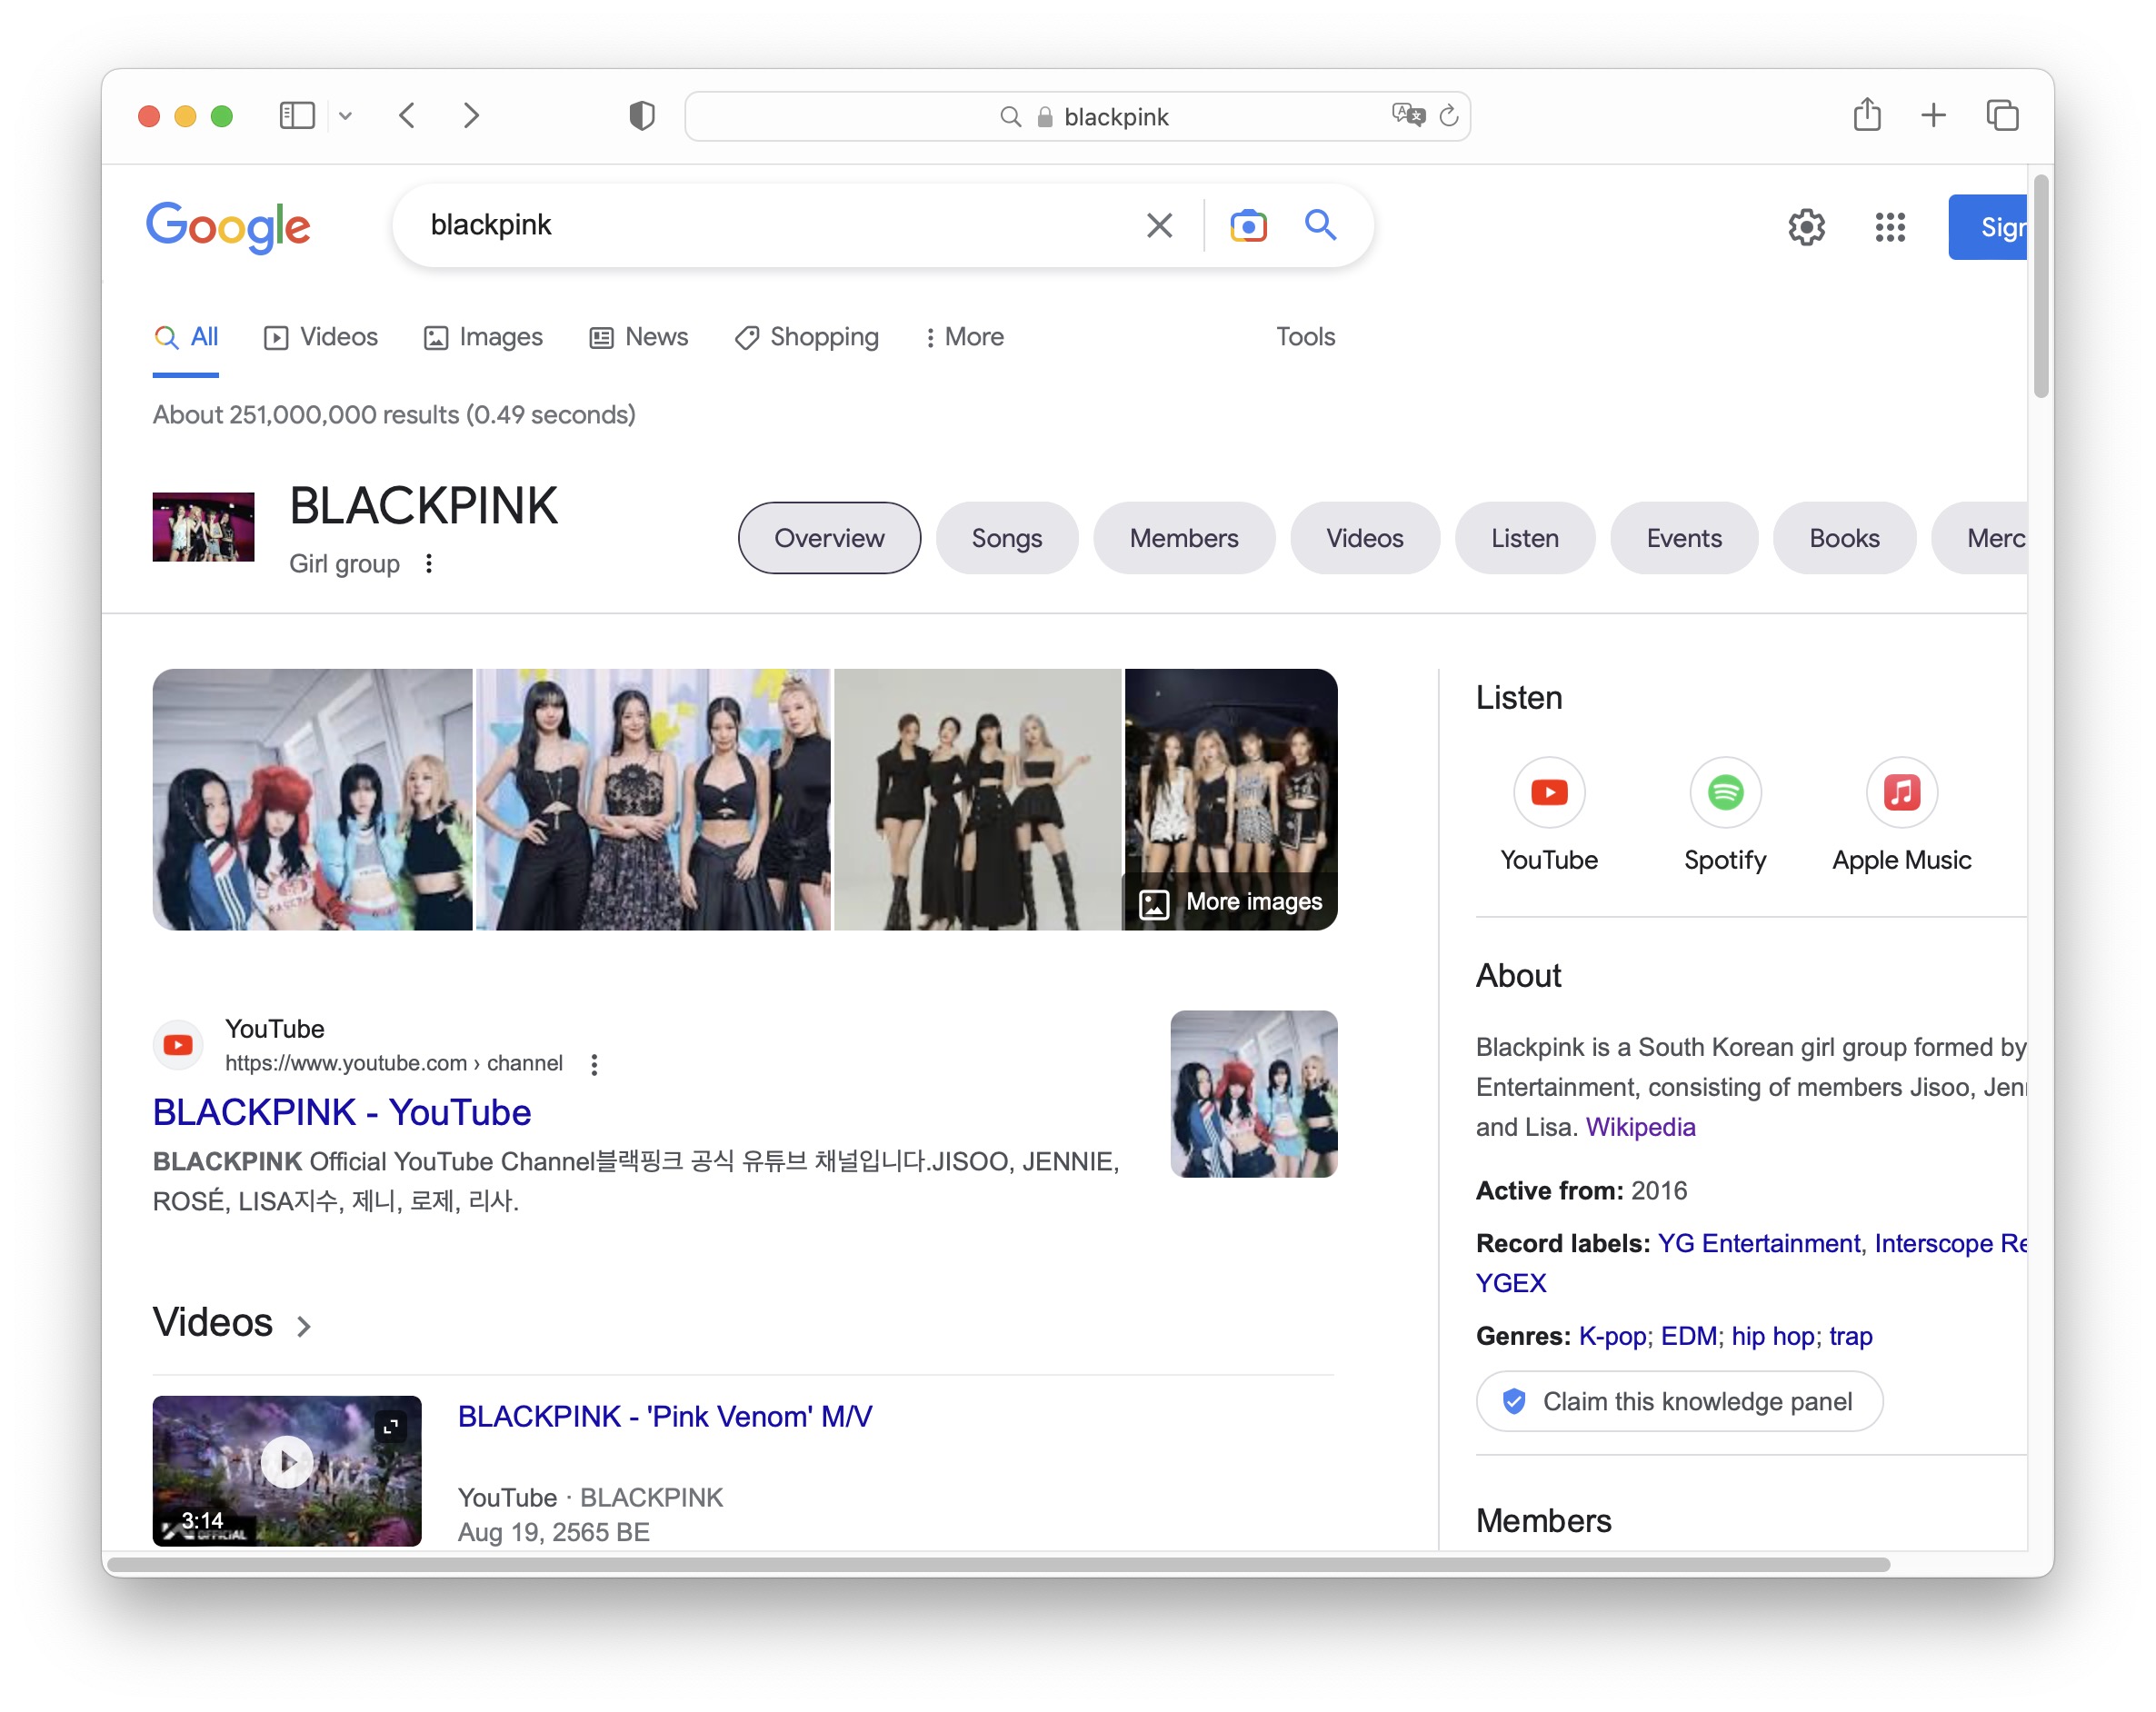Click the blue magnifier search icon

(1320, 225)
